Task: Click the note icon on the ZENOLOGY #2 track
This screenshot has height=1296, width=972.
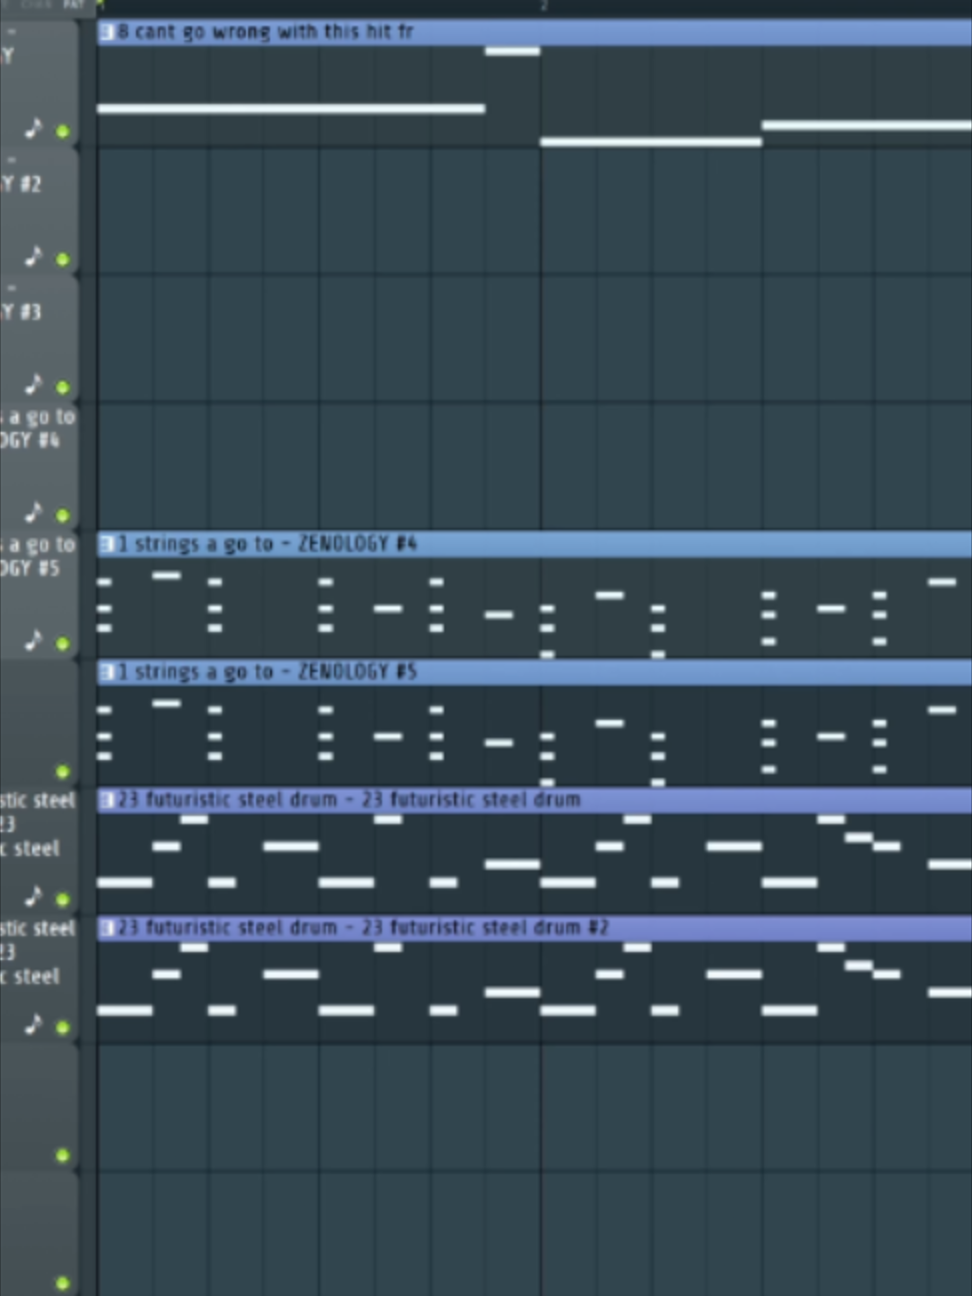Action: coord(34,256)
